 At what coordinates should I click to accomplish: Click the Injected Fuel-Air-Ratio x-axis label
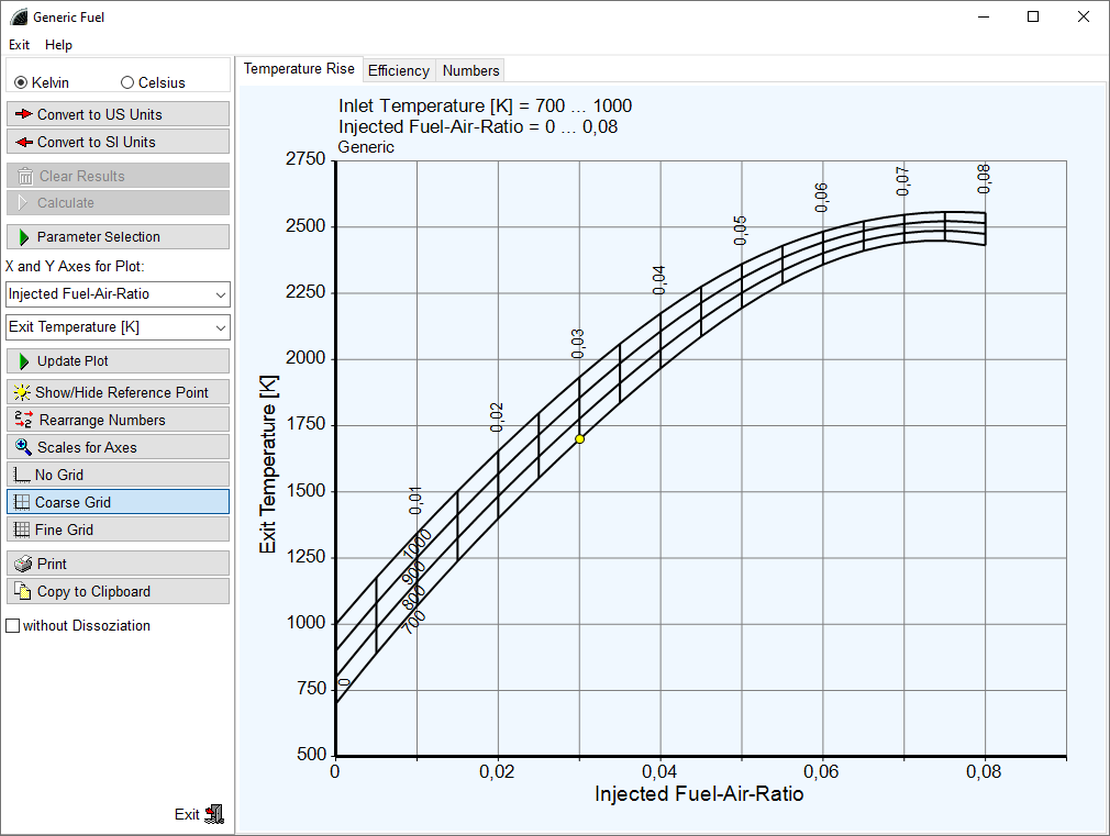(699, 794)
